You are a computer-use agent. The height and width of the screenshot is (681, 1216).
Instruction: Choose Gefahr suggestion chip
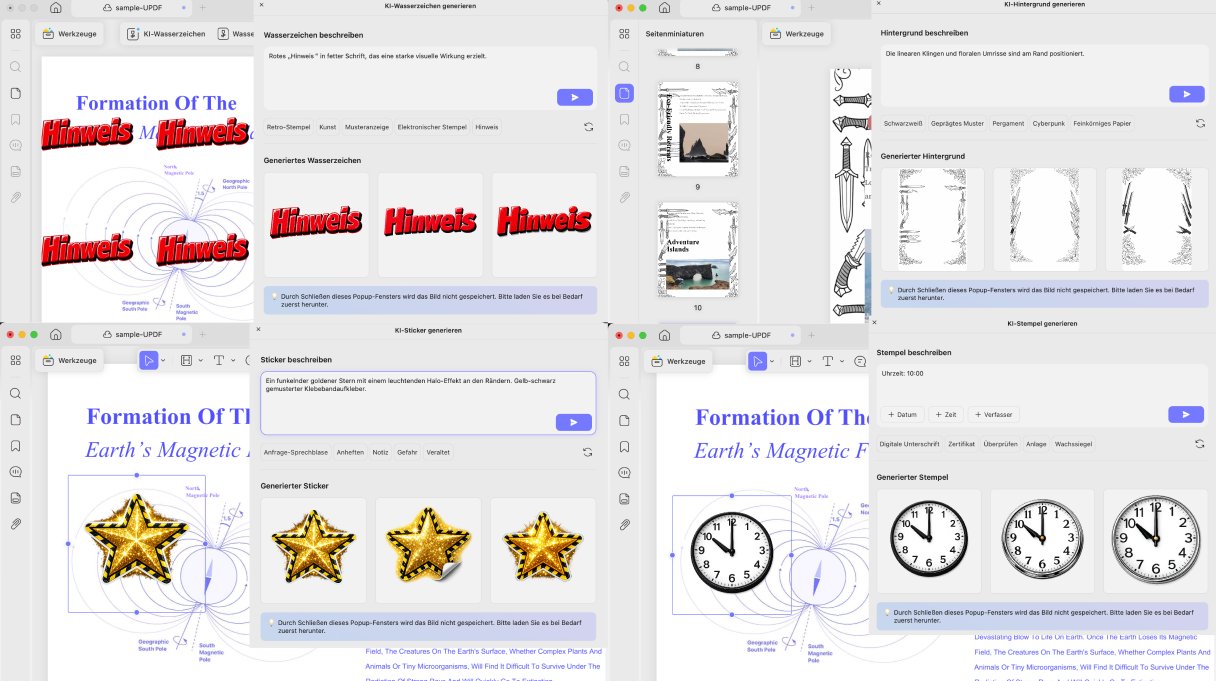pyautogui.click(x=407, y=452)
